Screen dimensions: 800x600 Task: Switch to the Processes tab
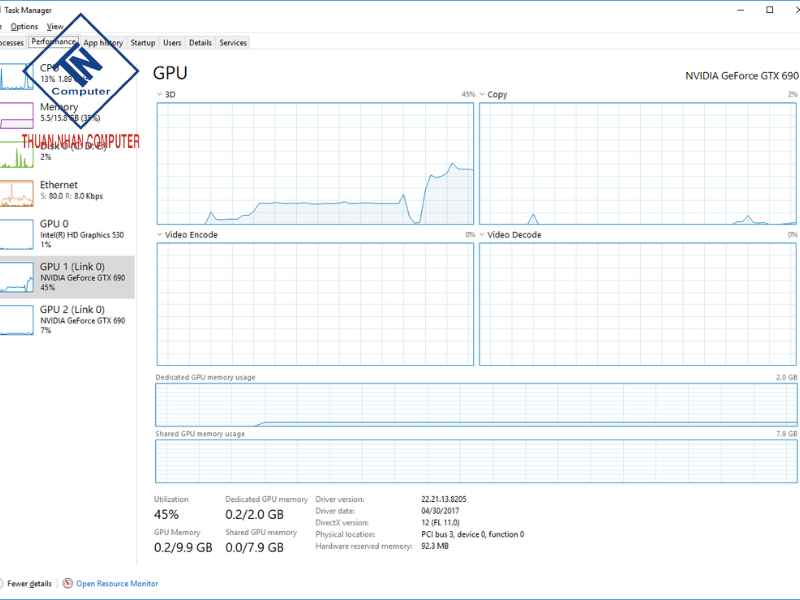click(x=12, y=43)
